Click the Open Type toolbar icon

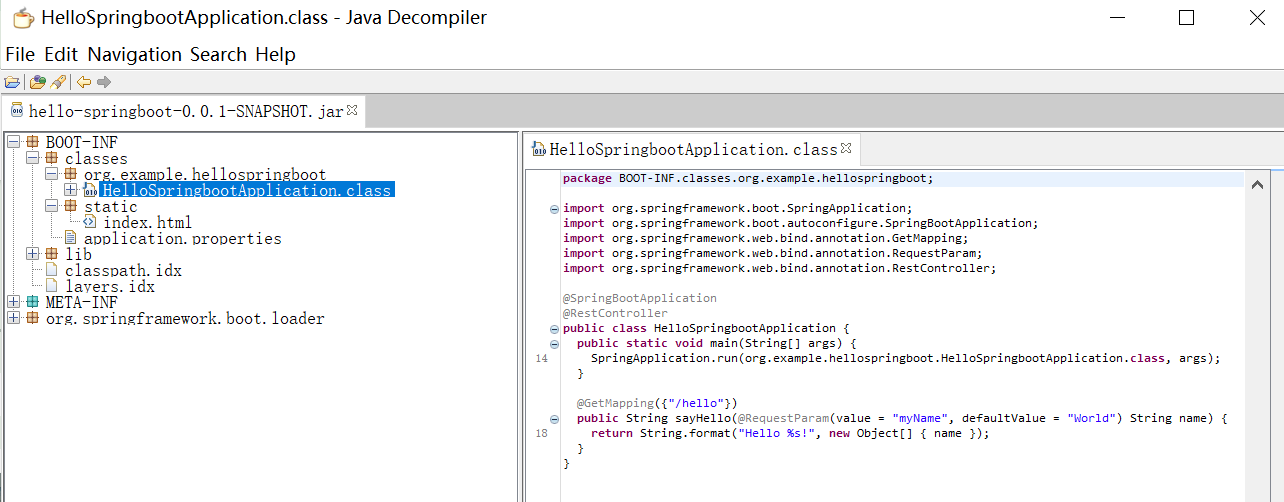pos(38,82)
